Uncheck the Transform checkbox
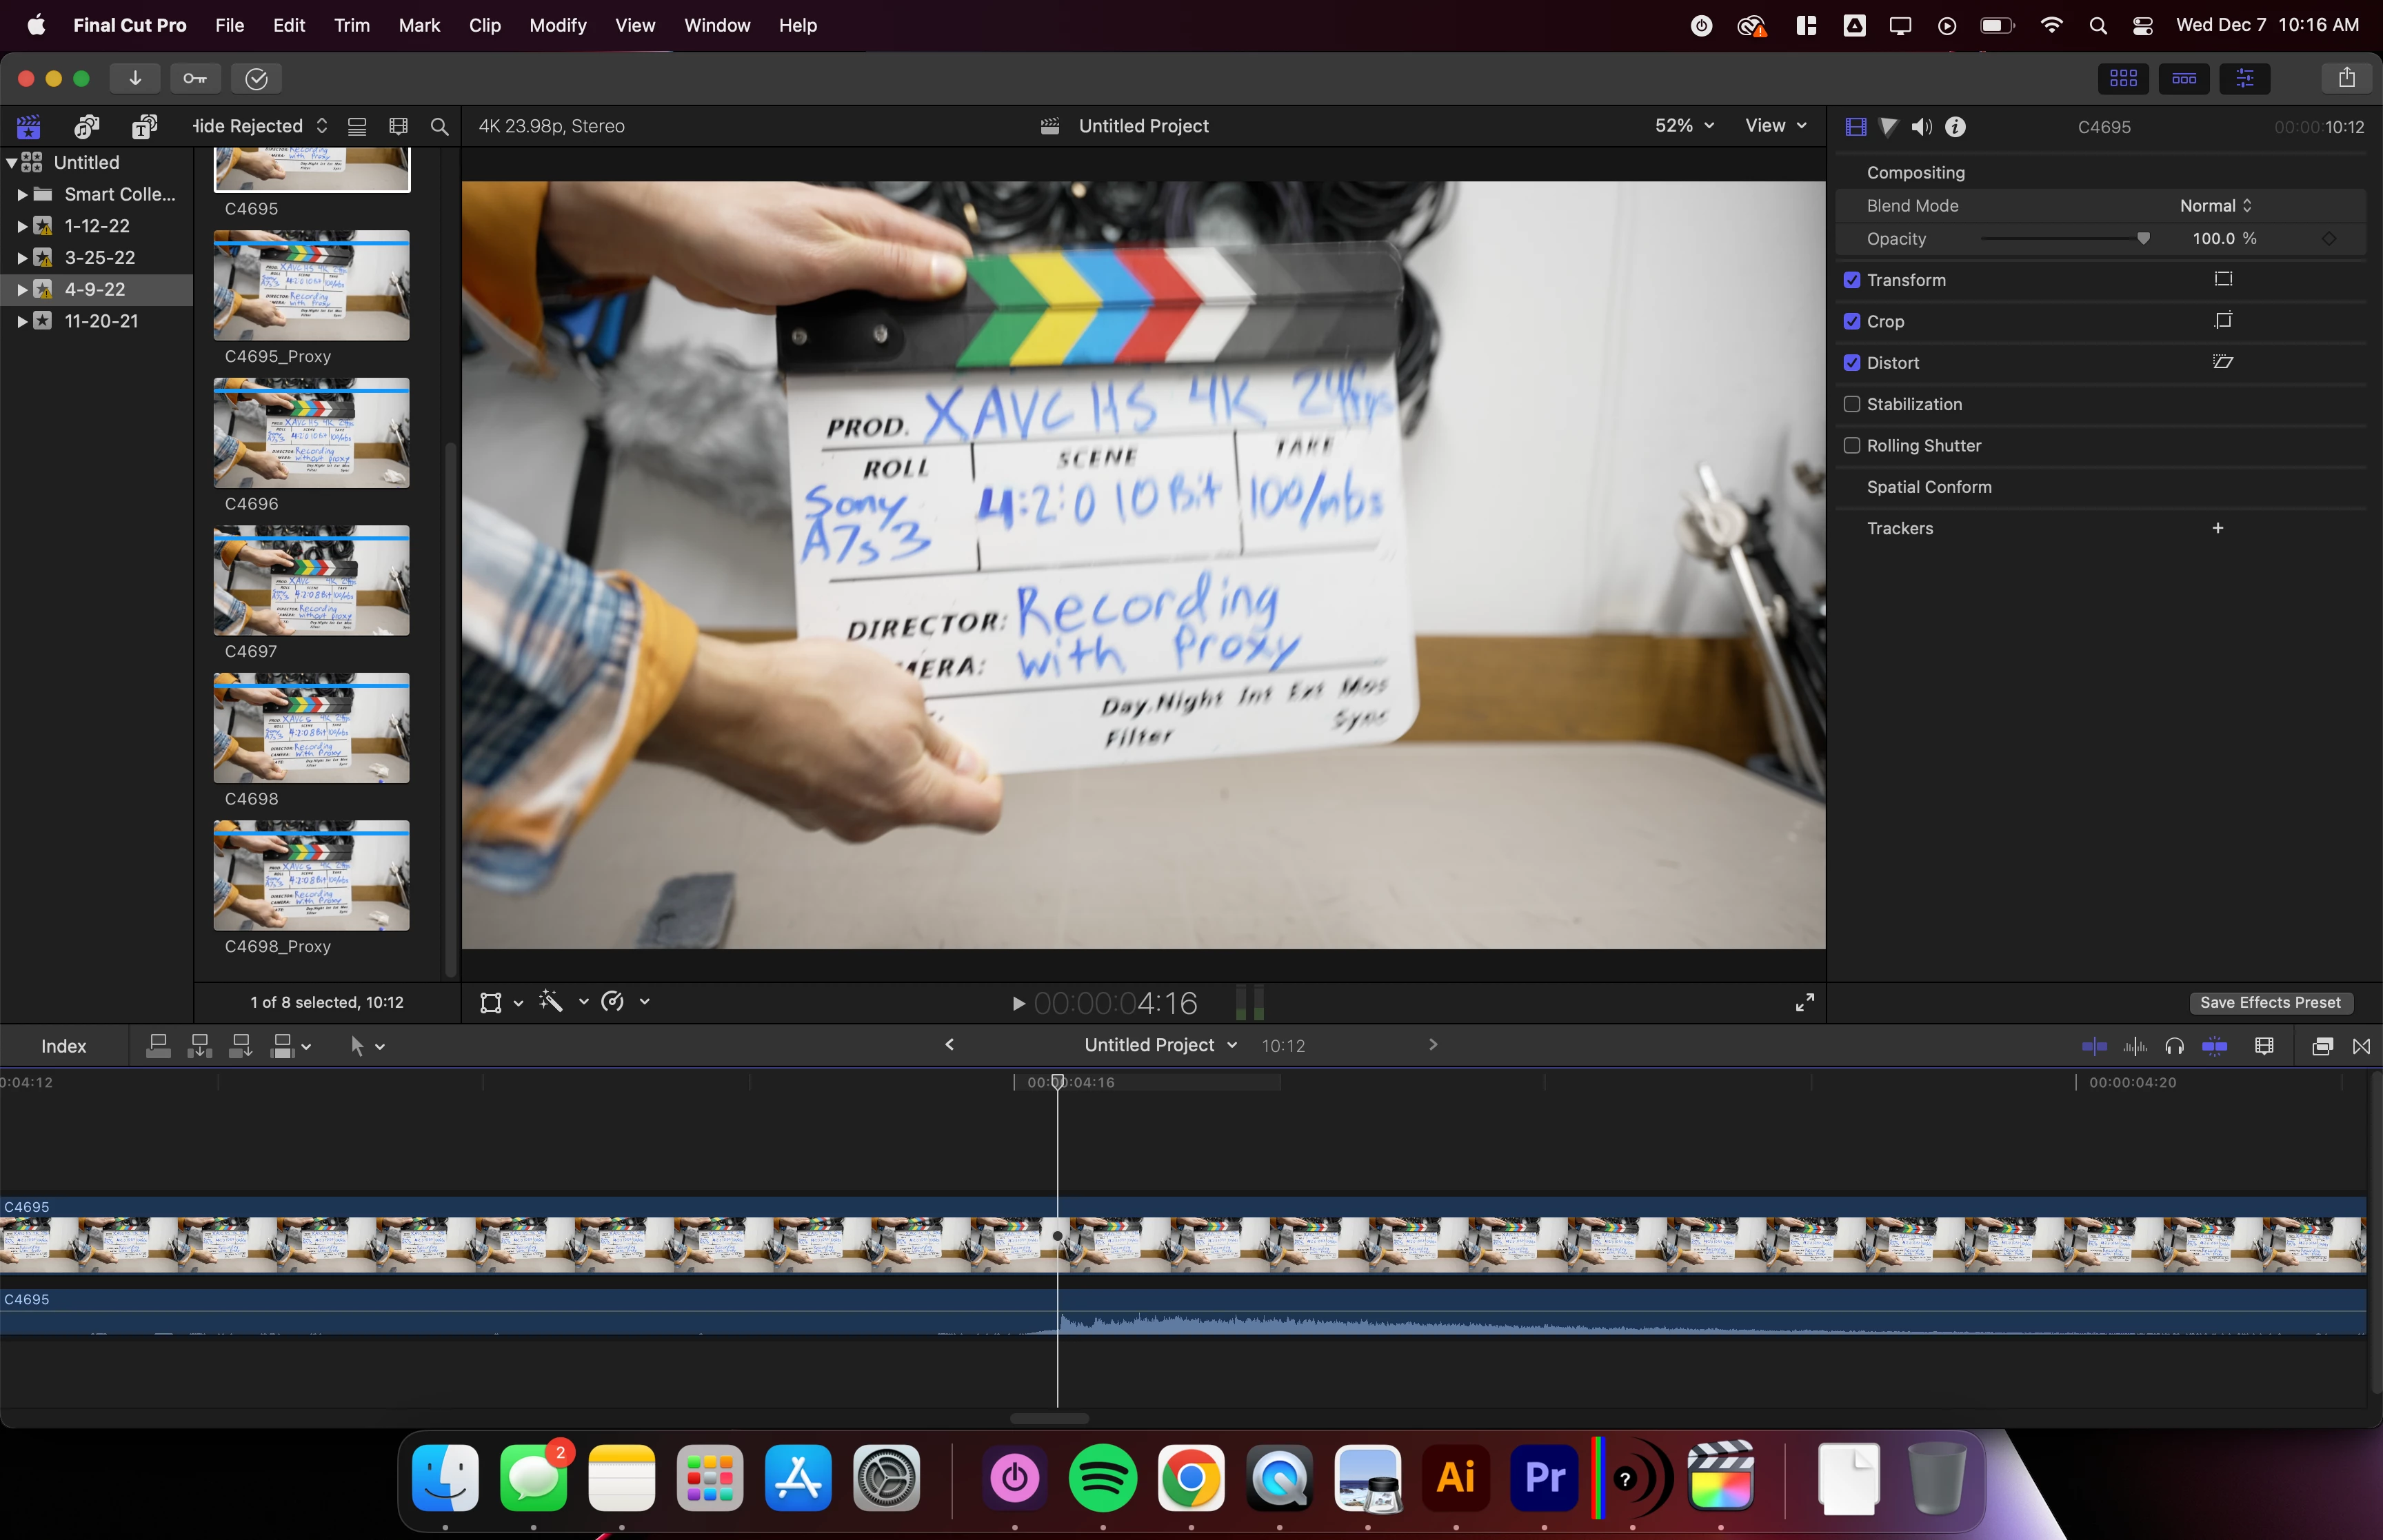Image resolution: width=2383 pixels, height=1540 pixels. [x=1852, y=280]
